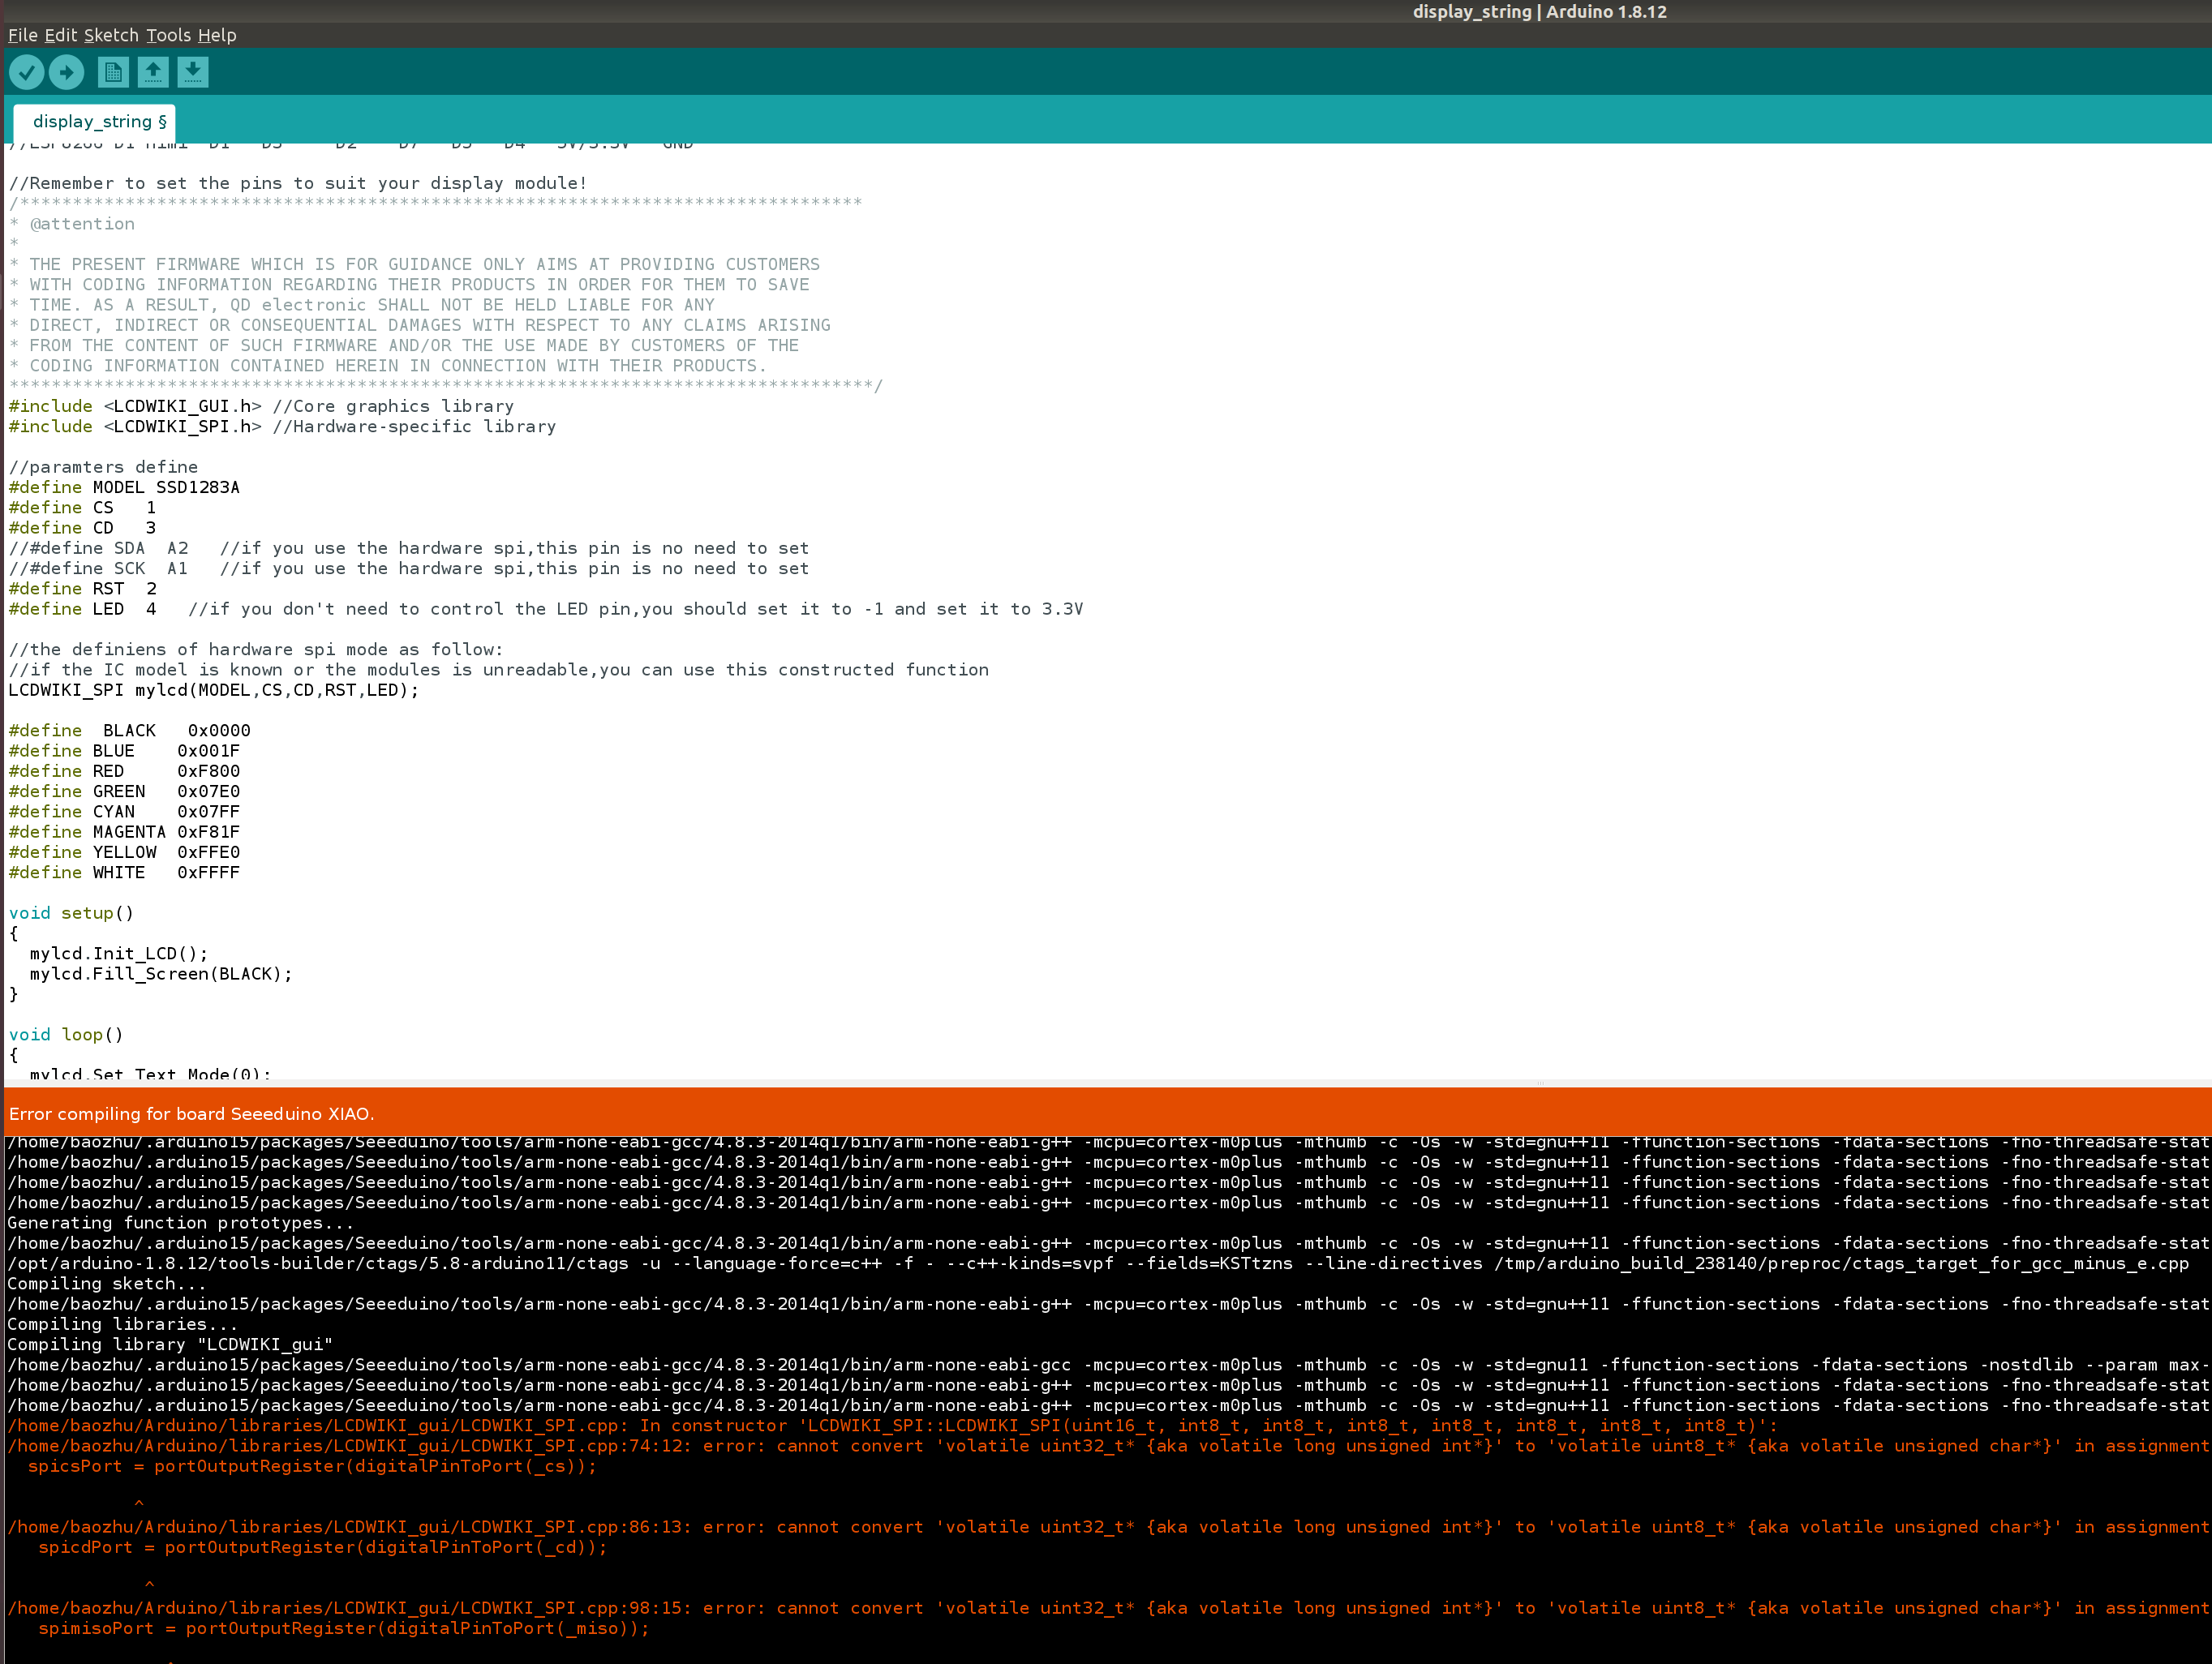Click the 'display_string | Arduino 1.8.12' window title
This screenshot has width=2212, height=1664.
1539,12
